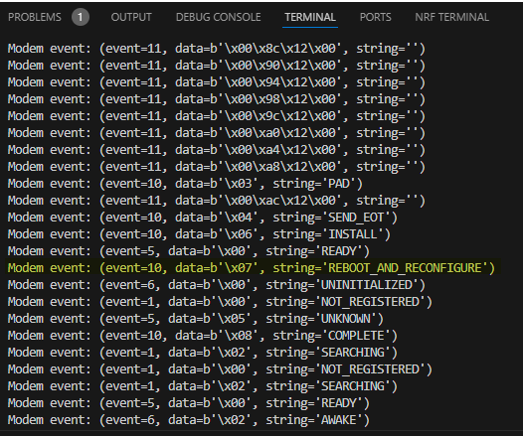Open the PROBLEMS panel tab

coord(35,17)
